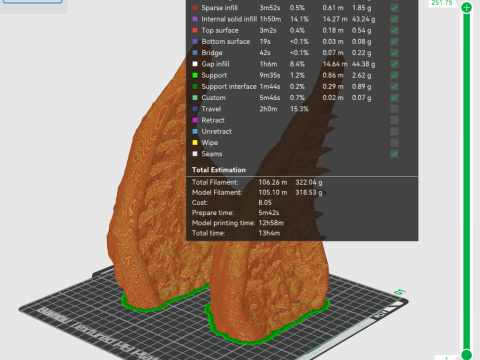Uncheck the Bottom surface checkbox

coord(394,42)
